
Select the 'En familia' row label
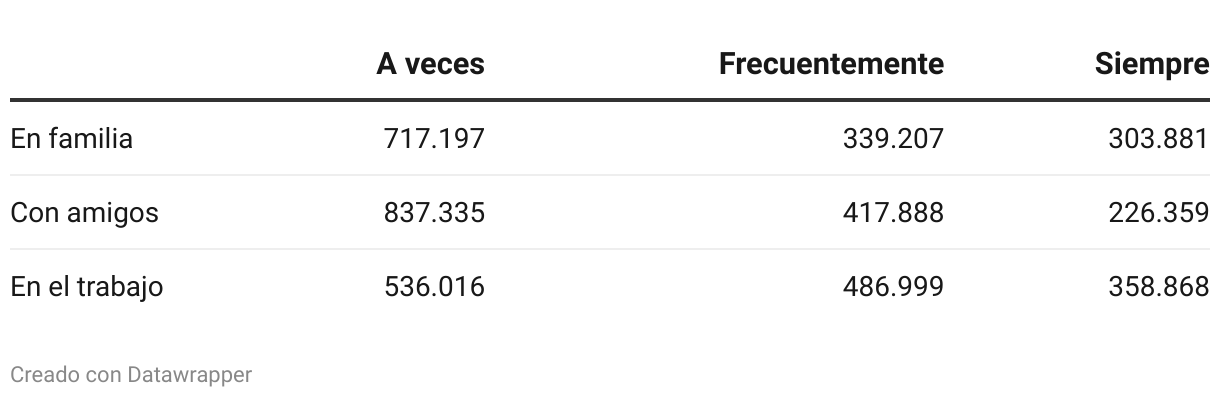(71, 138)
